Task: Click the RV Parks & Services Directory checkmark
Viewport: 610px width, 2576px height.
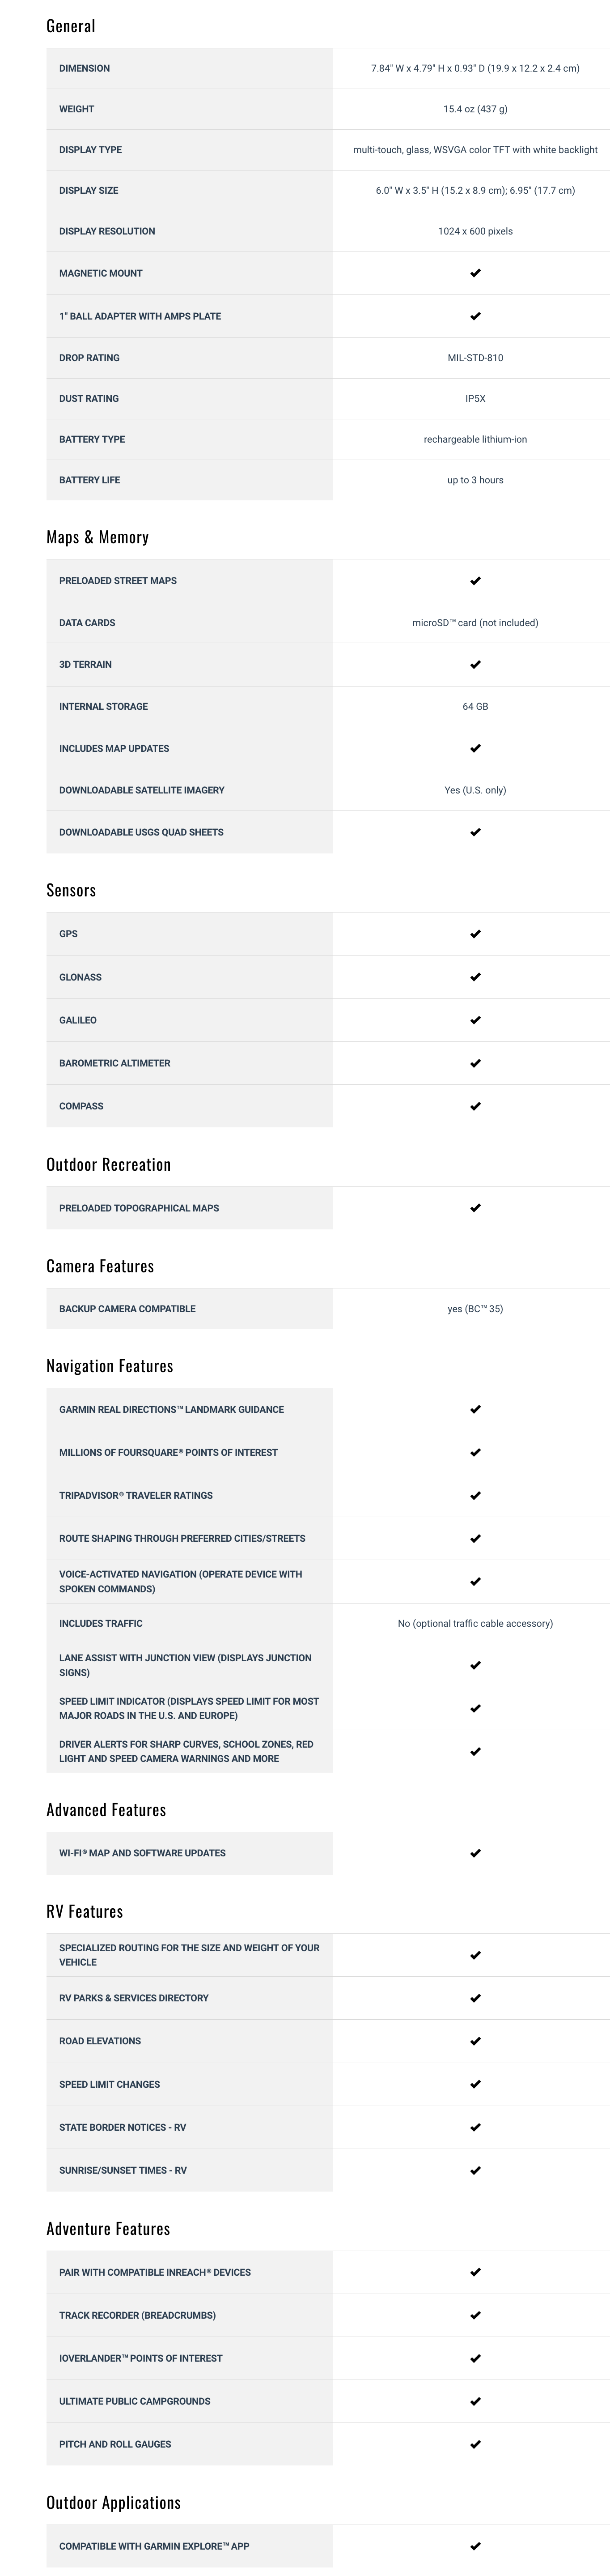Action: click(x=475, y=1998)
